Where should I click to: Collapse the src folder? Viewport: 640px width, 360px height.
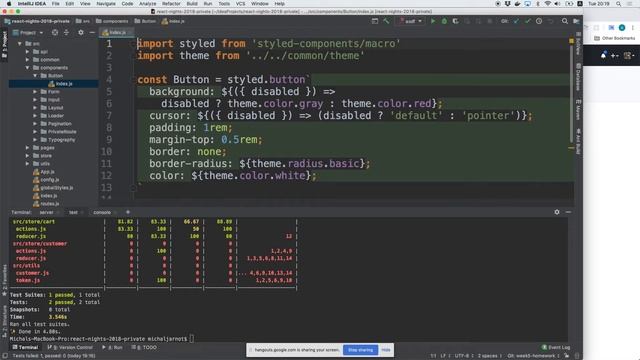[20, 43]
